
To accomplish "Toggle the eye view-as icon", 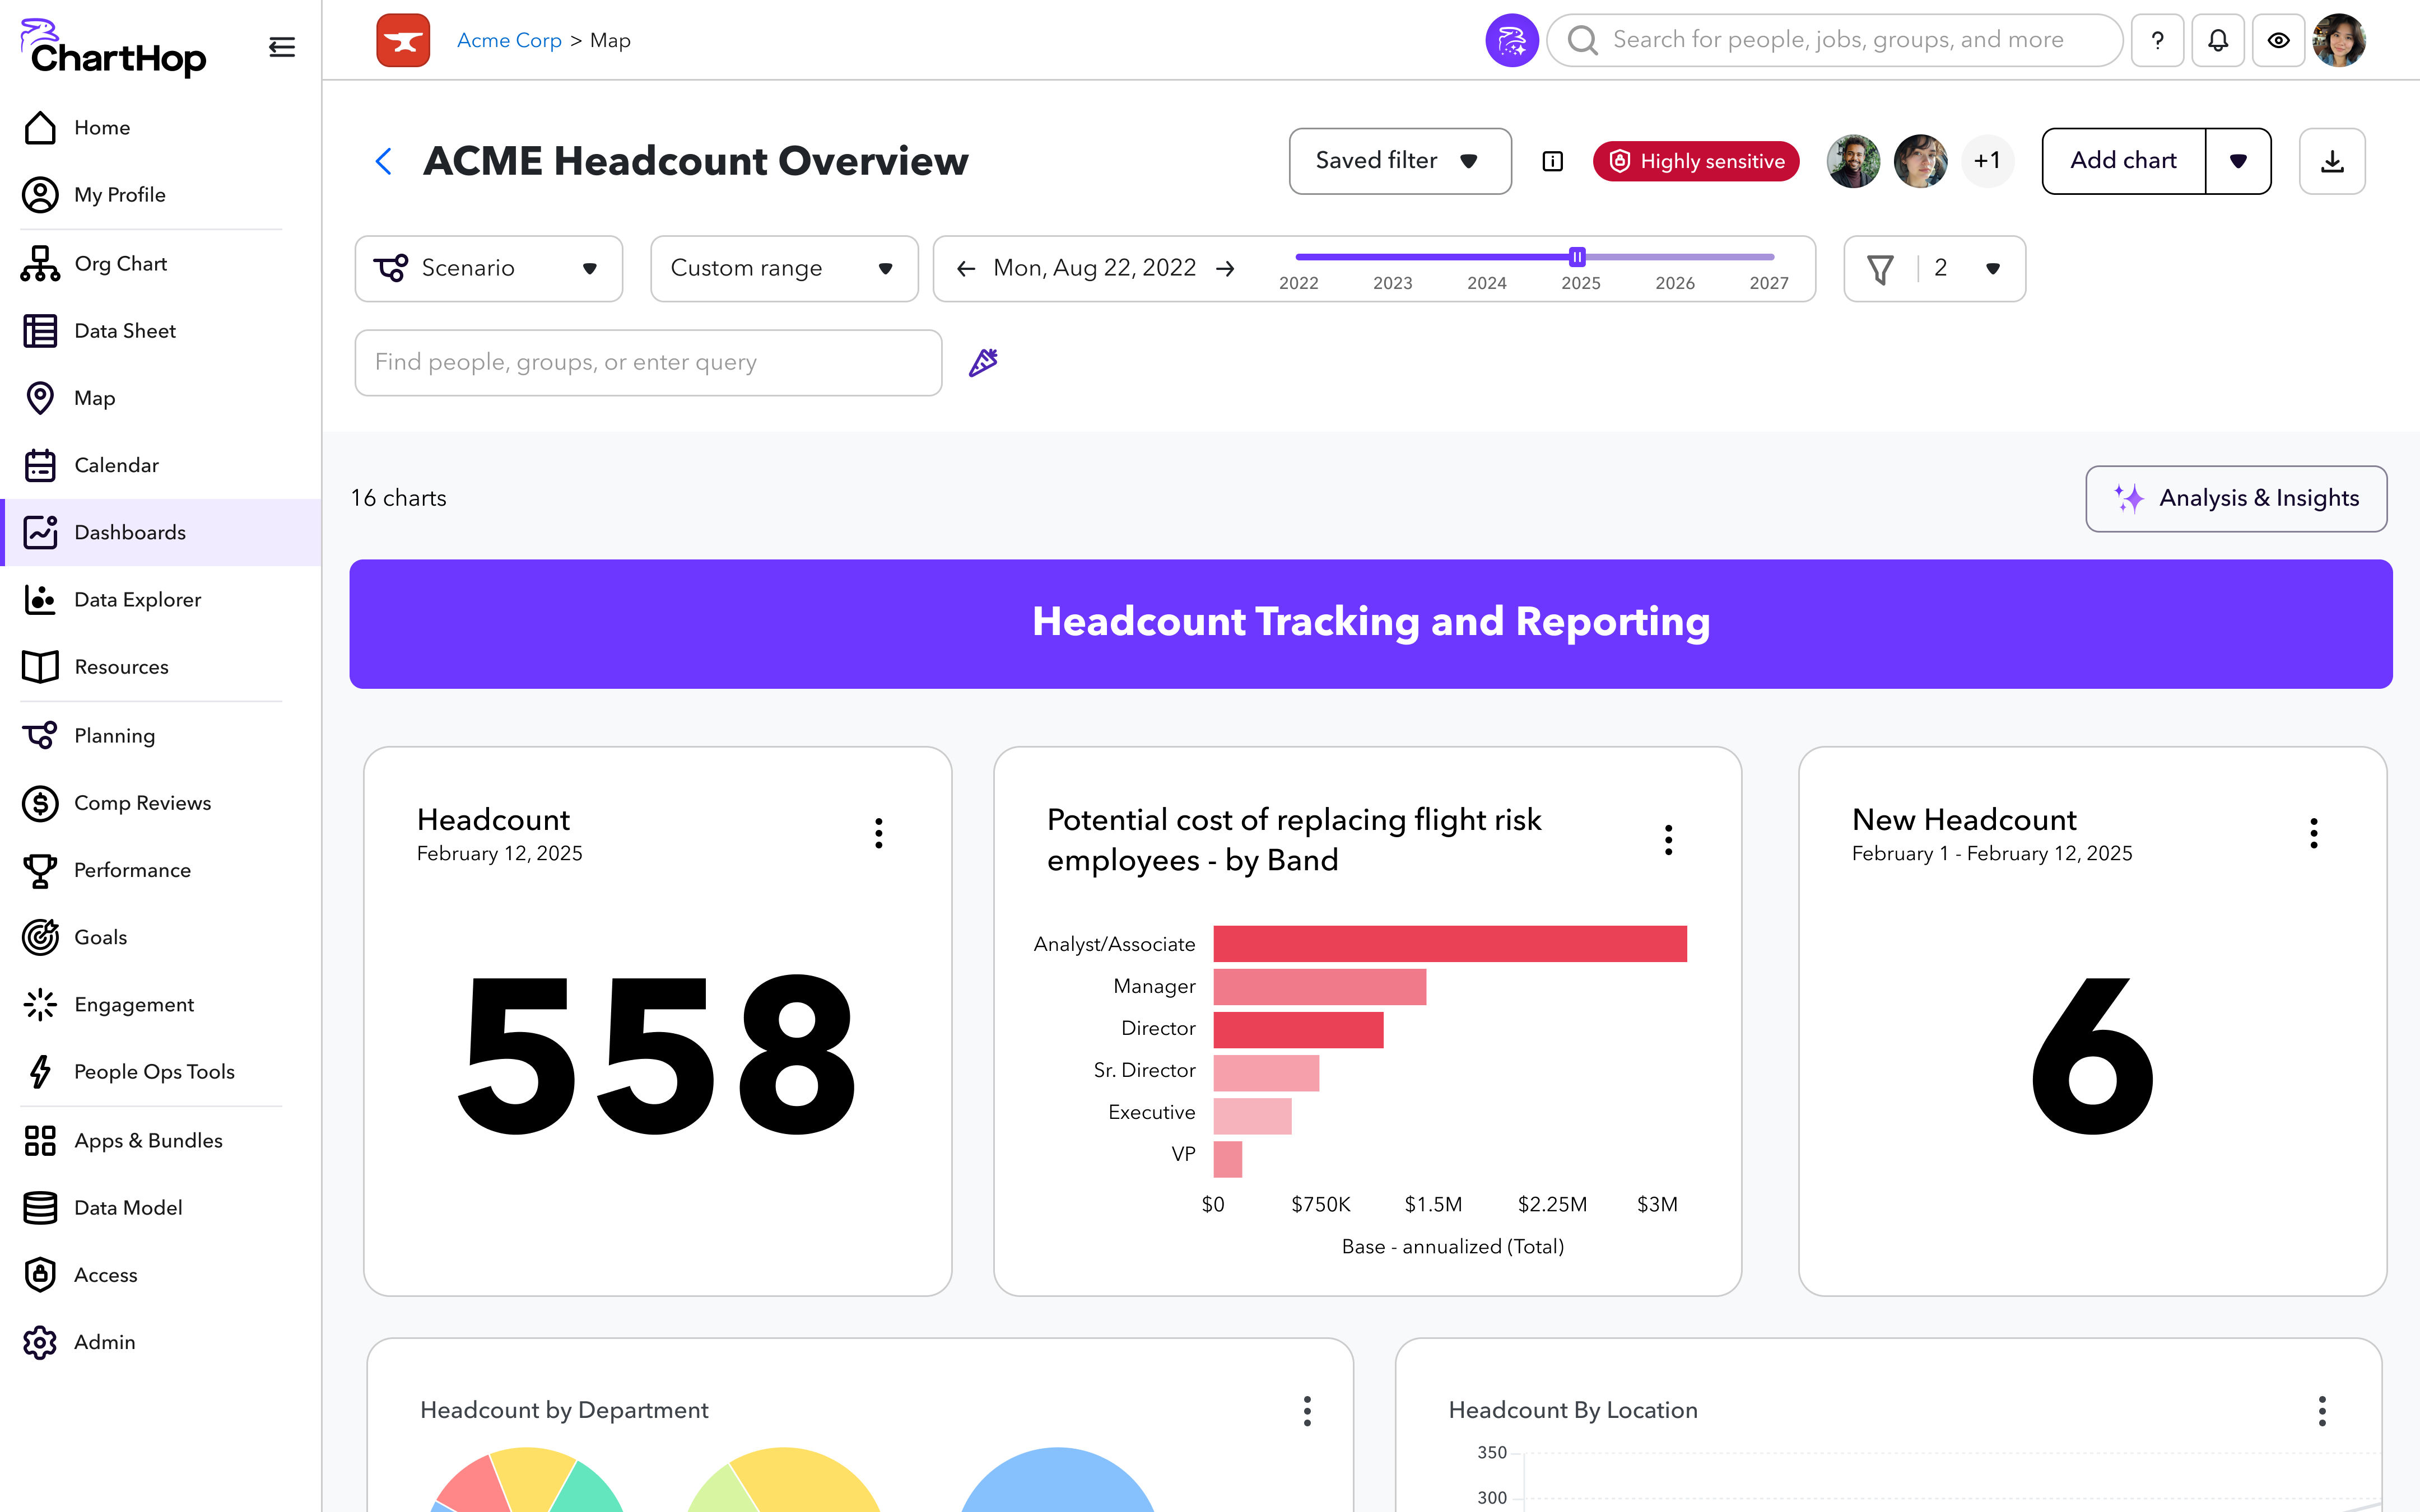I will click(x=2278, y=40).
